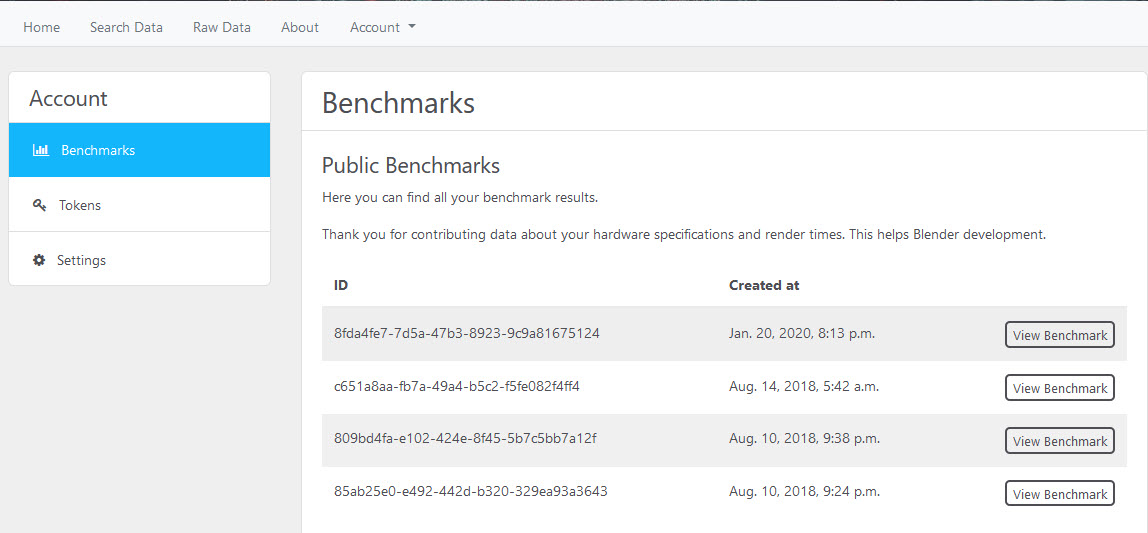This screenshot has width=1148, height=533.
Task: View Benchmark from Jan. 20, 2020
Action: point(1059,335)
